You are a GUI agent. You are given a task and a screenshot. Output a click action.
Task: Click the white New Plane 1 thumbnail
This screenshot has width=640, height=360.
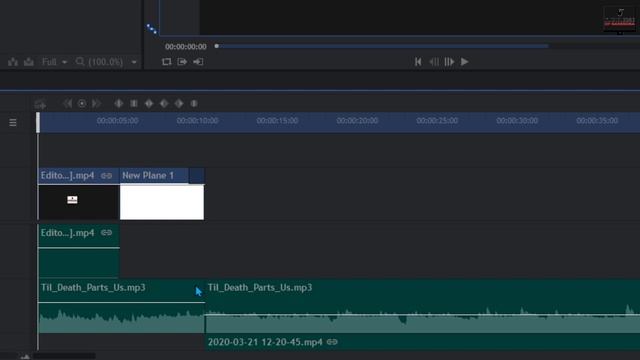162,202
